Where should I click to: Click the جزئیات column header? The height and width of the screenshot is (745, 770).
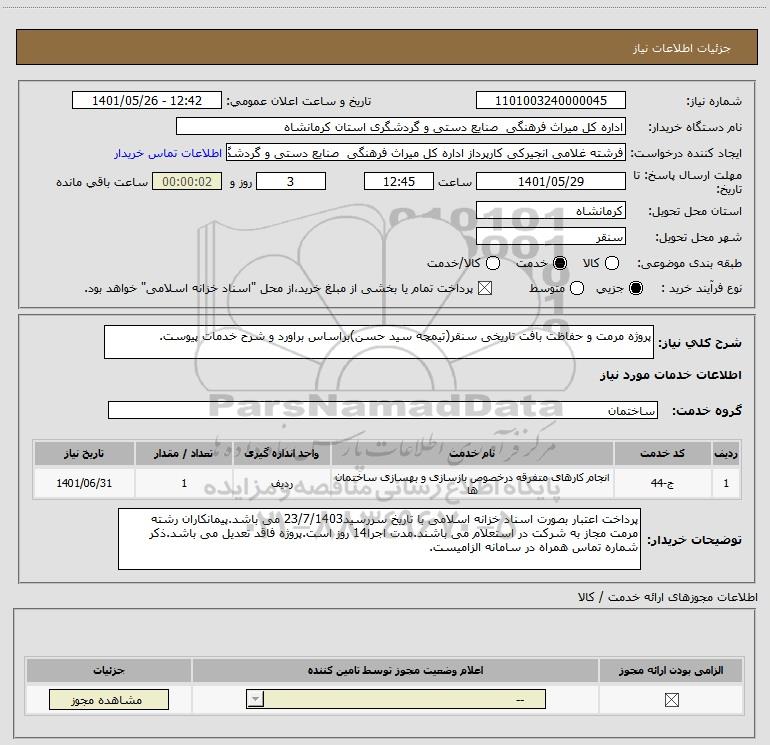109,670
